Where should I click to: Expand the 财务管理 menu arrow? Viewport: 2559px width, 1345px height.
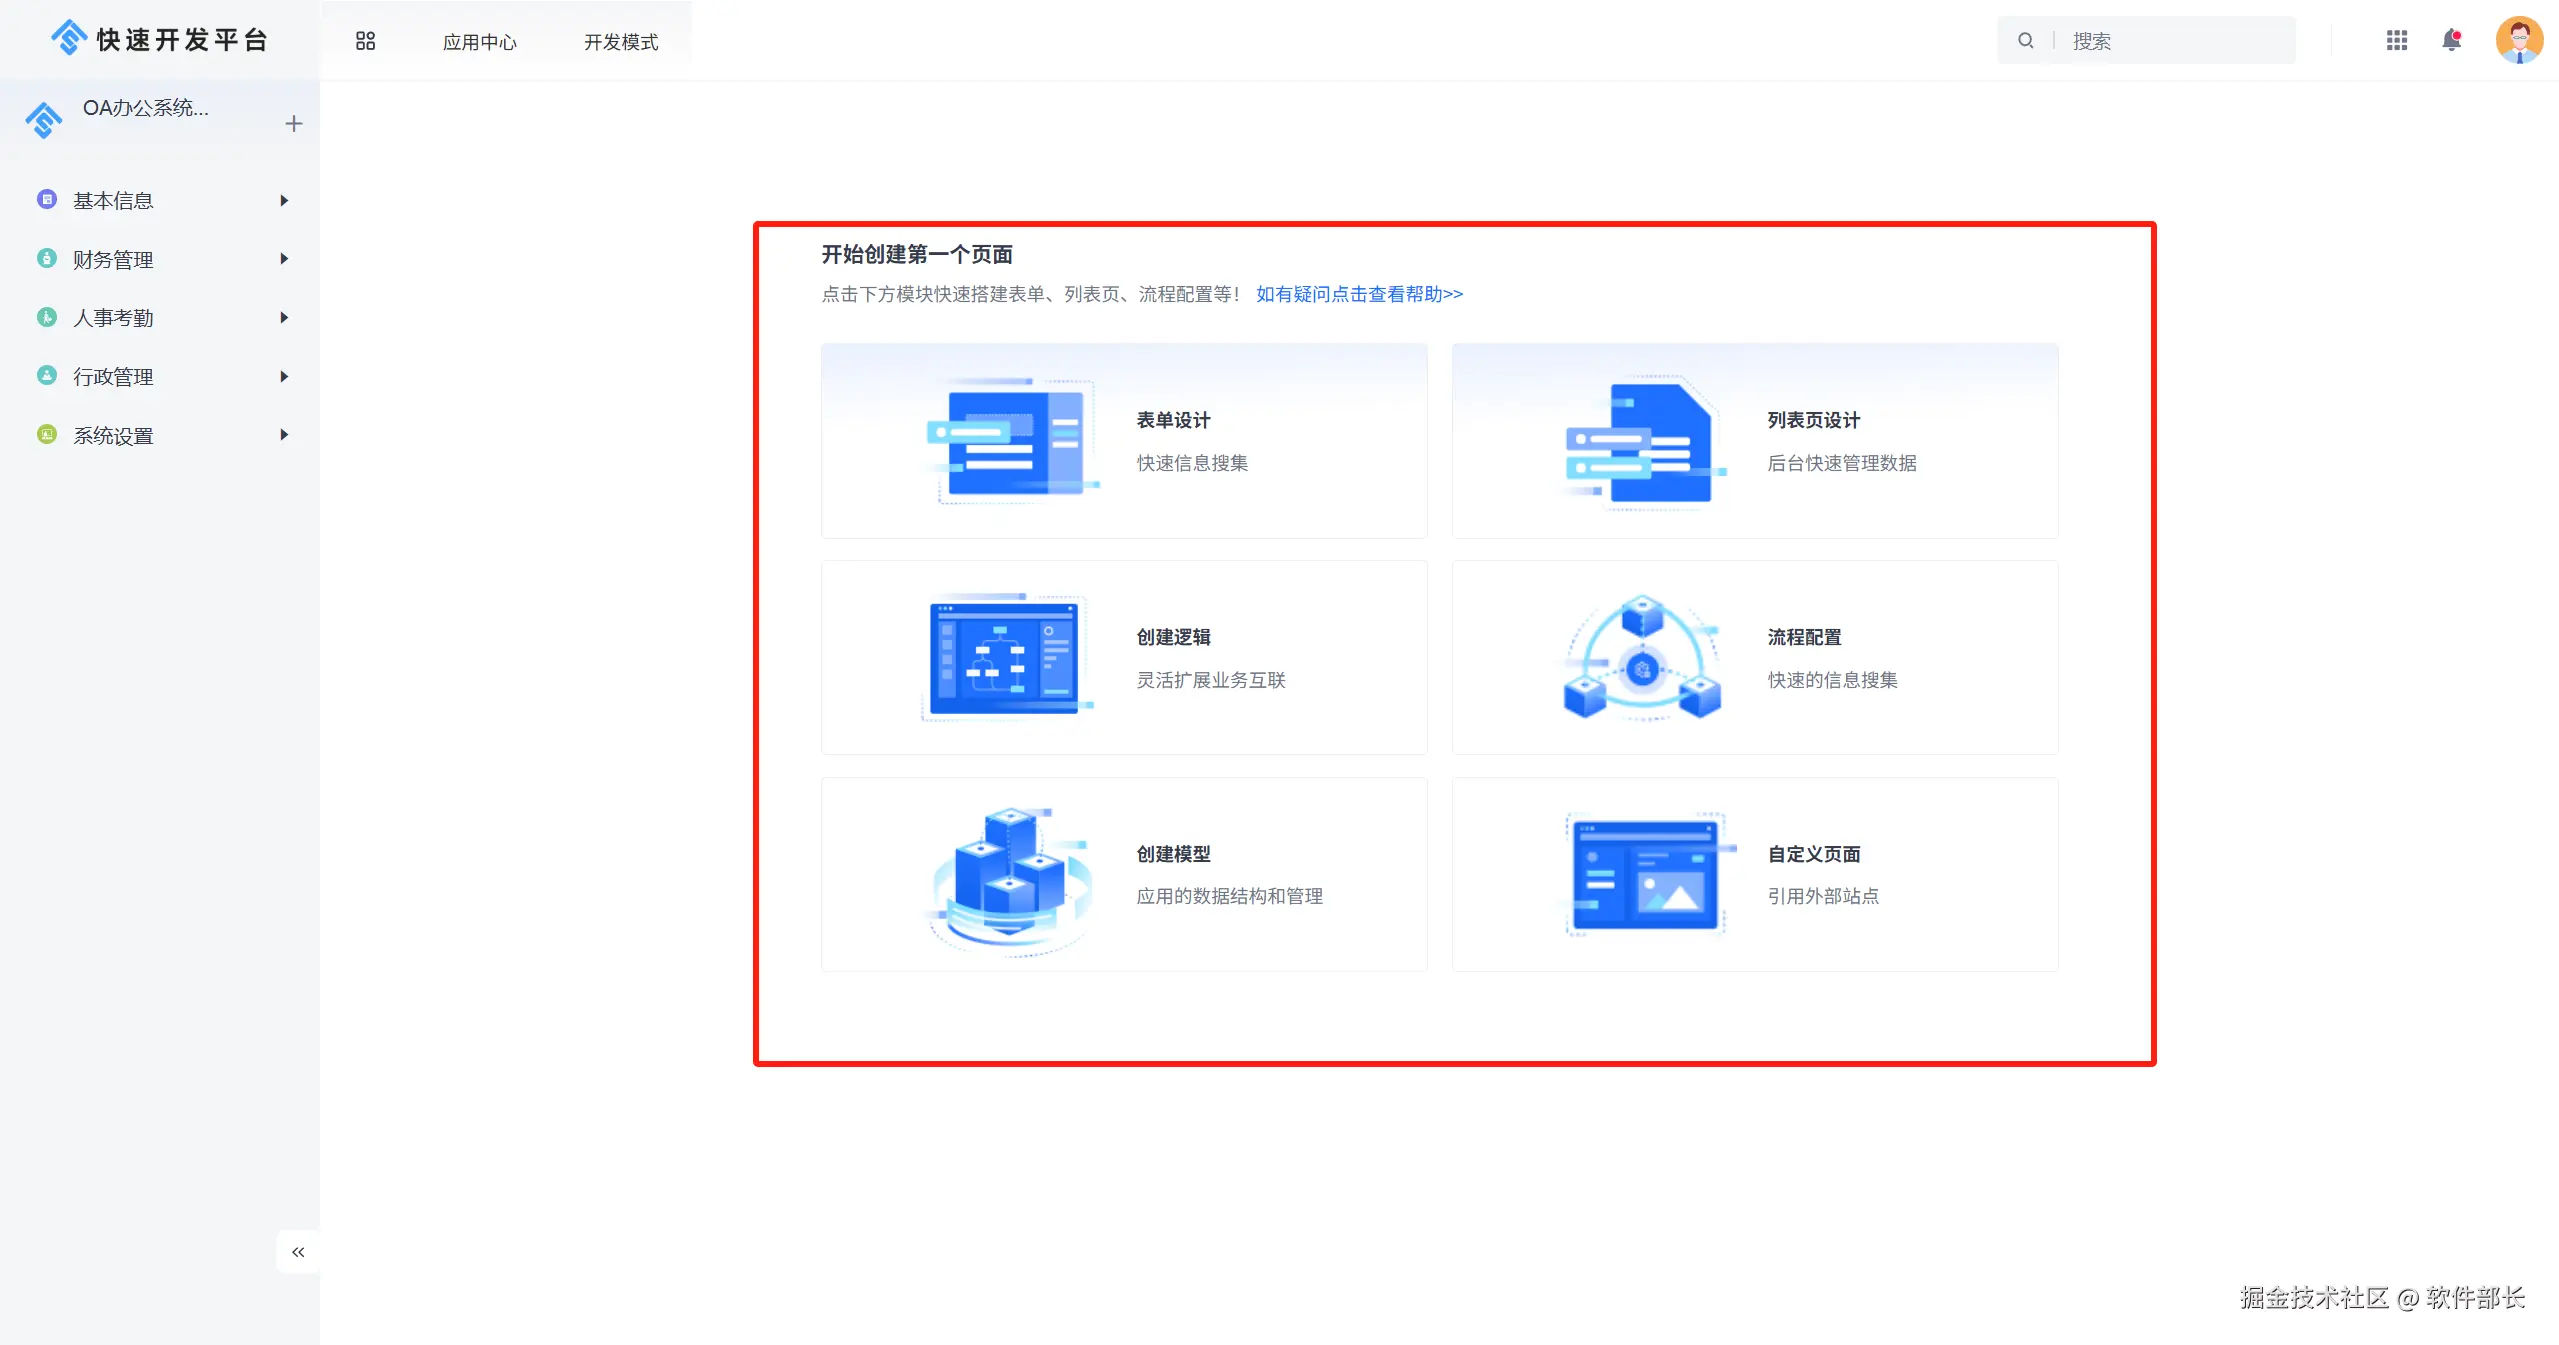tap(284, 259)
